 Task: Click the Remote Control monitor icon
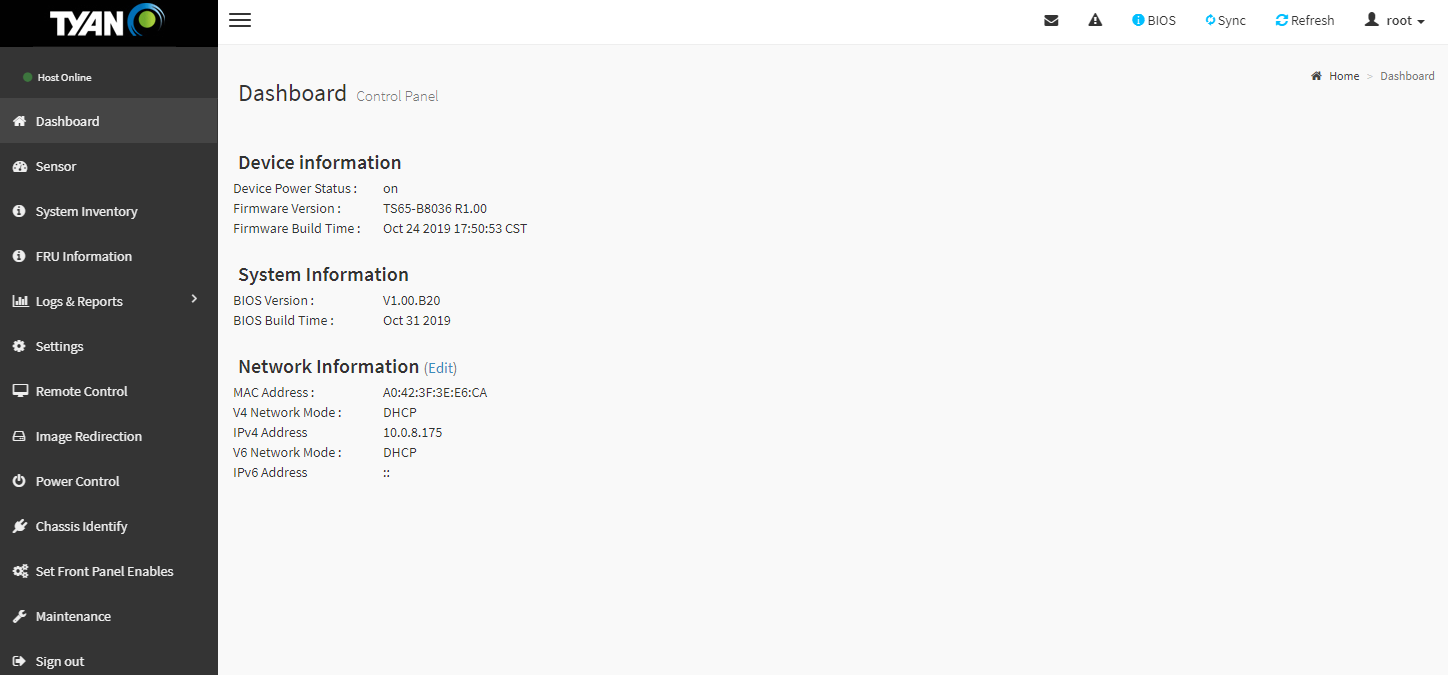(19, 392)
